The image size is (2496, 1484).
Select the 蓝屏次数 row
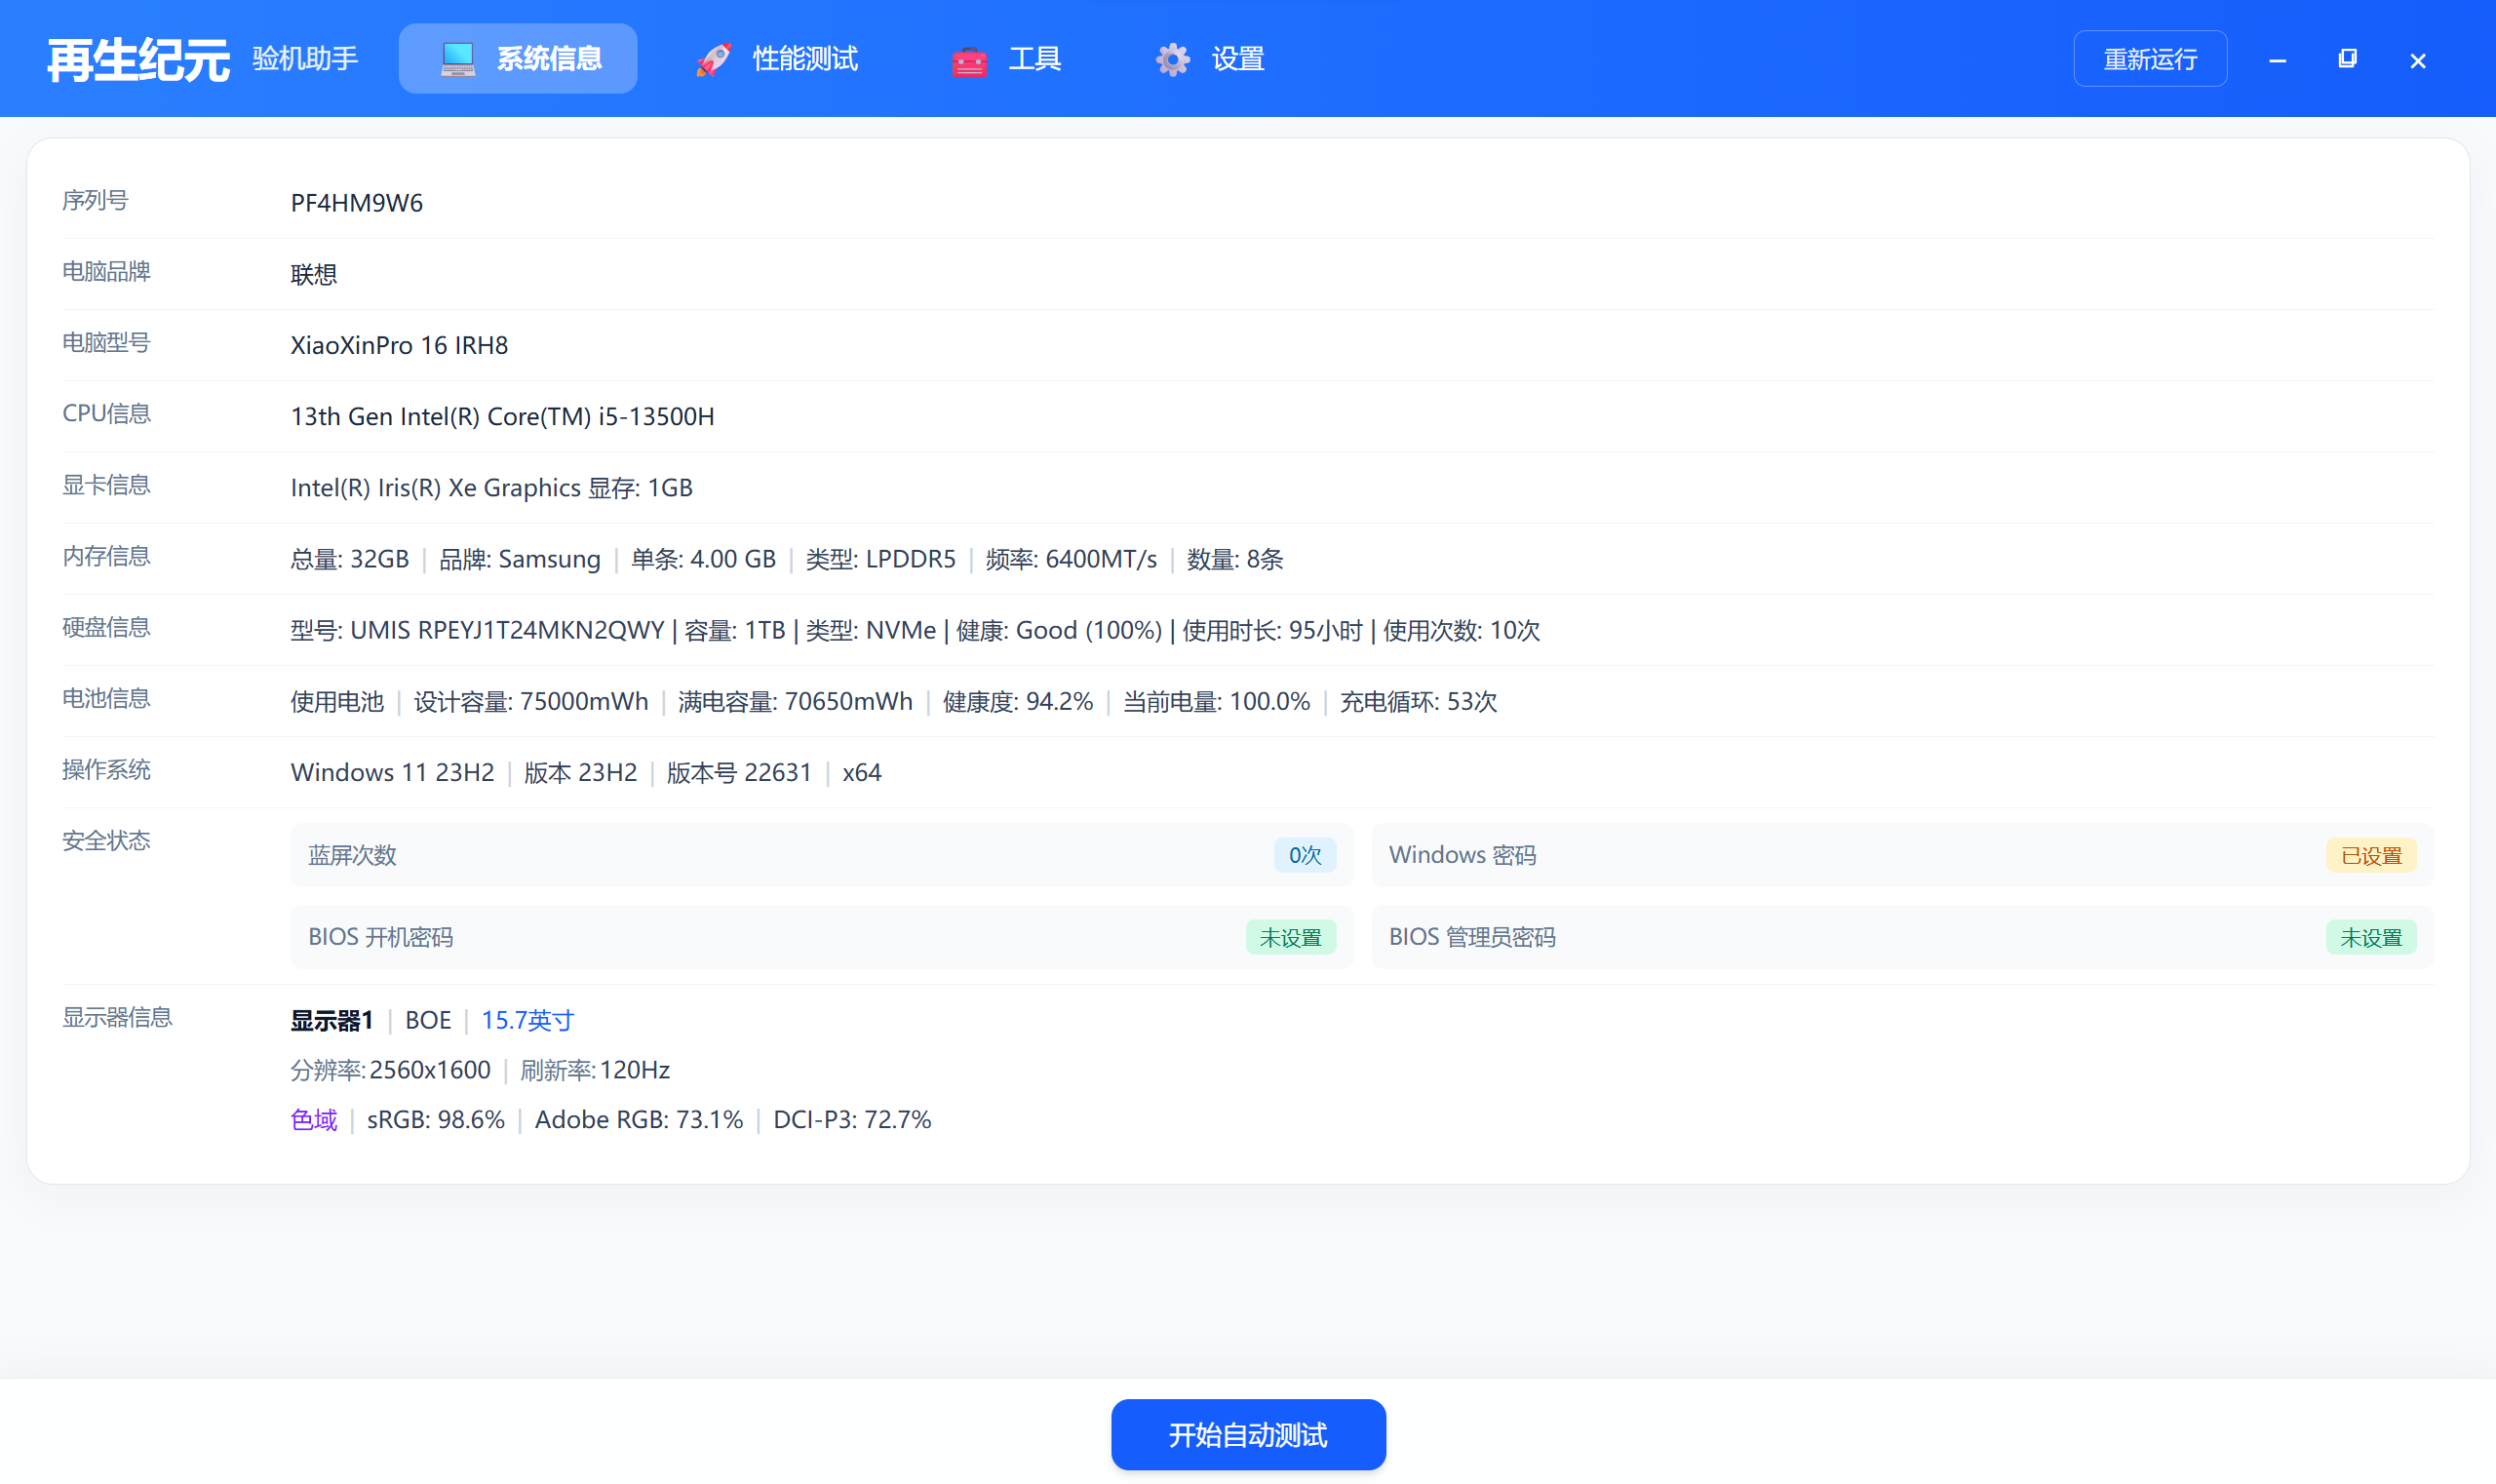[x=821, y=855]
